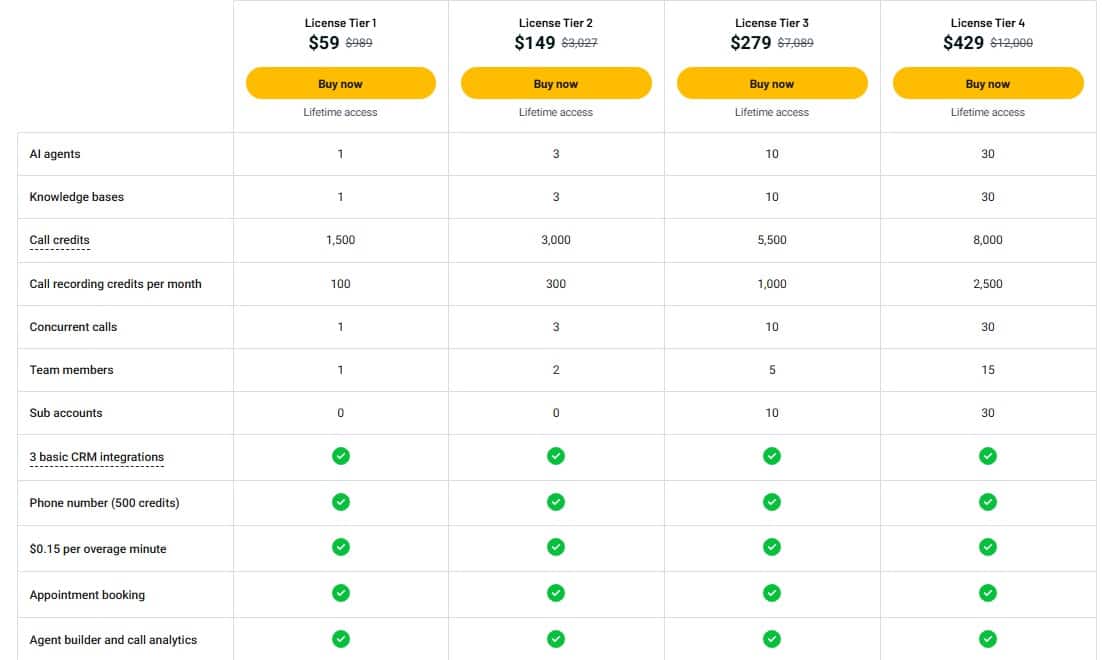The height and width of the screenshot is (660, 1102).
Task: Click the Tier 4 CRM integrations checkmark icon
Action: 988,456
